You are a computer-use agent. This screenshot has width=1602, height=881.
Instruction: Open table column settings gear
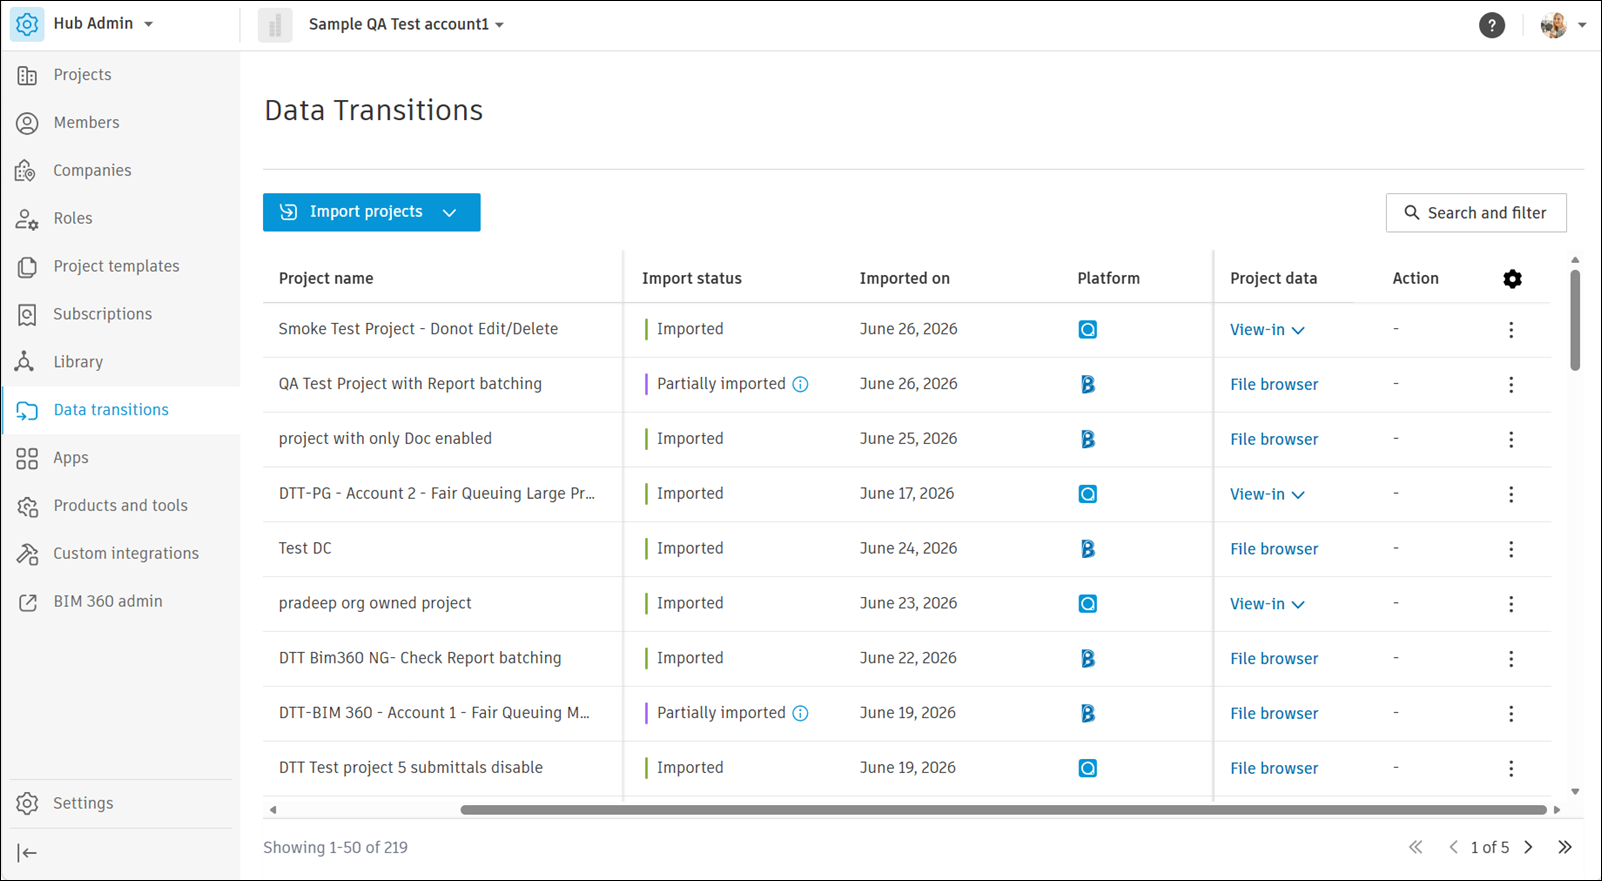(x=1512, y=279)
